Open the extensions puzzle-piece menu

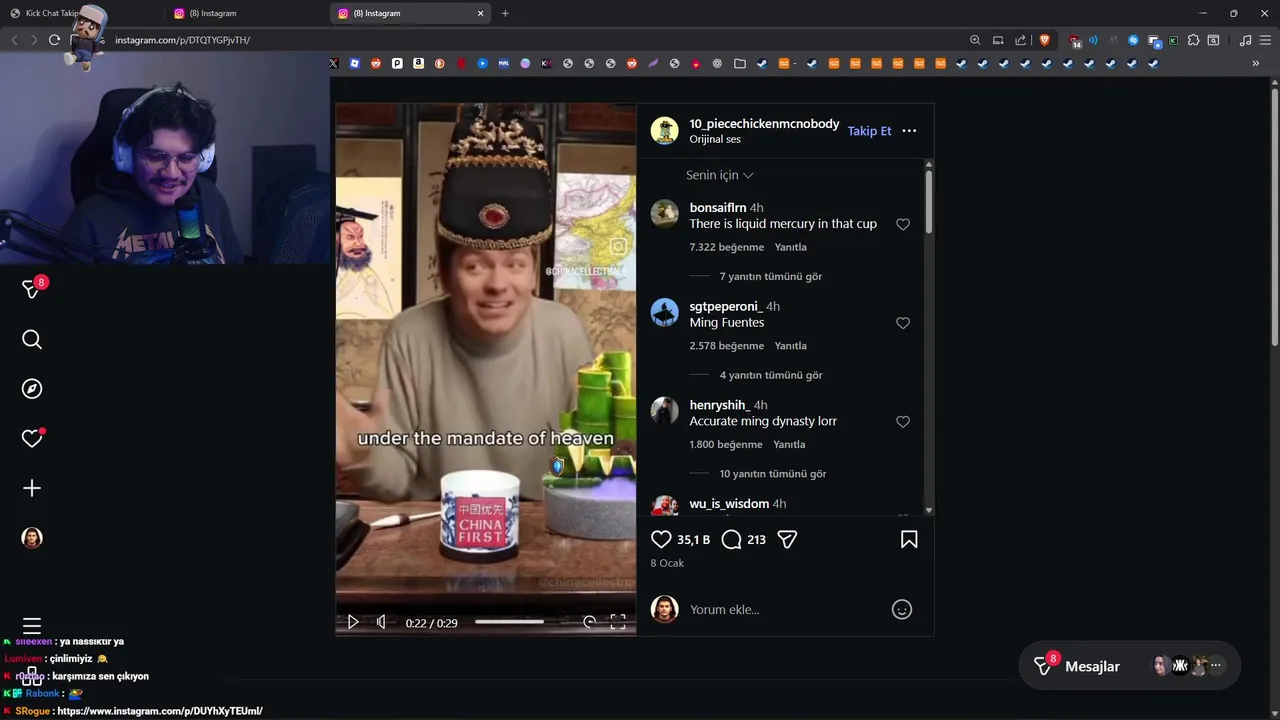click(x=1193, y=40)
